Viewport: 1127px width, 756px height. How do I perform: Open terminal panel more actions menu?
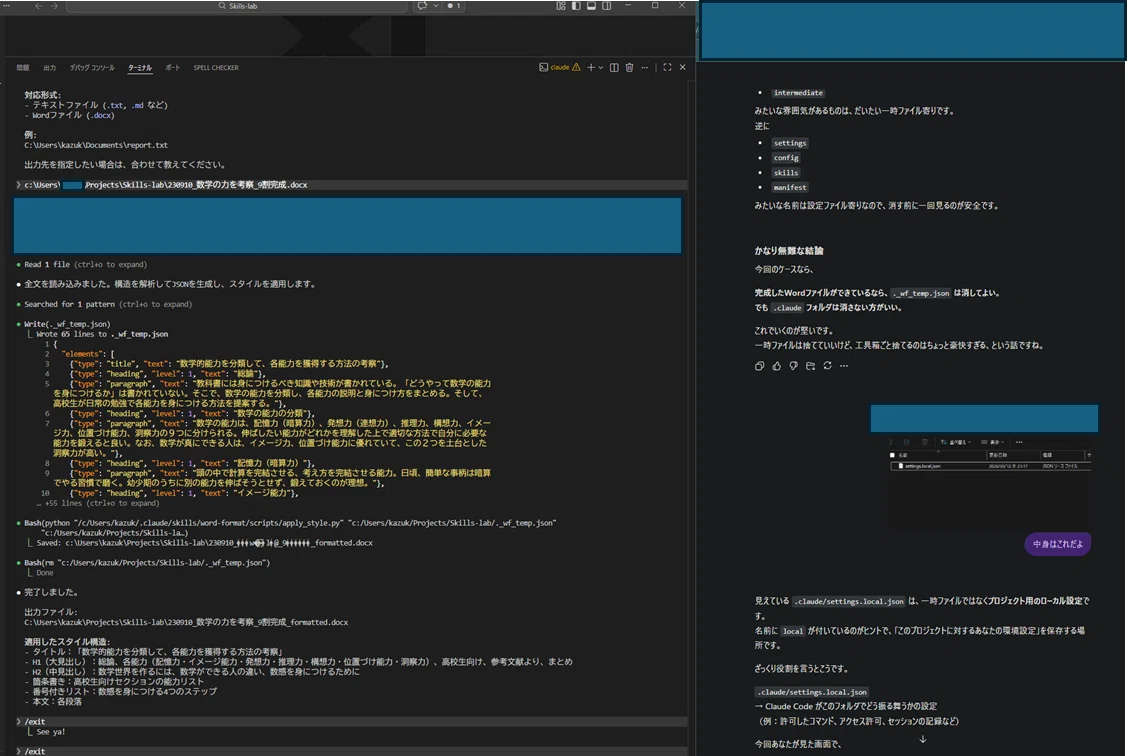click(x=645, y=68)
